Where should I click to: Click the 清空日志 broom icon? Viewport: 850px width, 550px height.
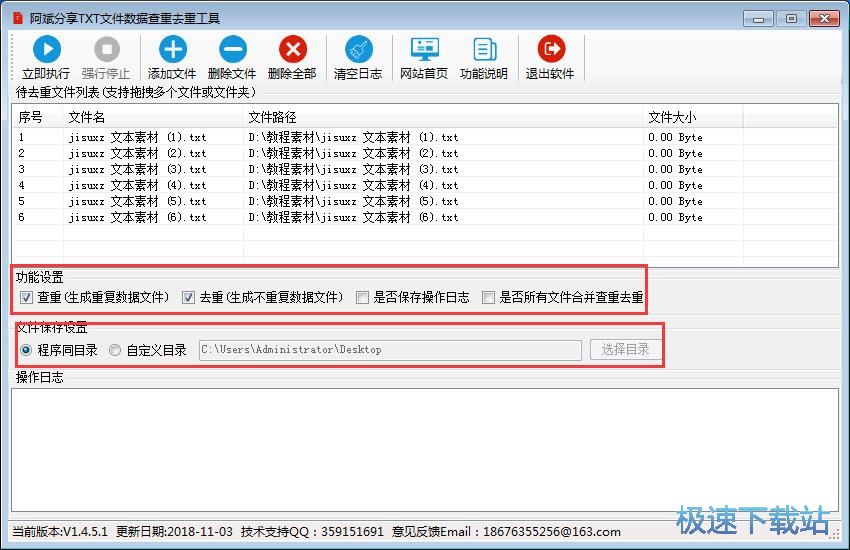tap(358, 50)
